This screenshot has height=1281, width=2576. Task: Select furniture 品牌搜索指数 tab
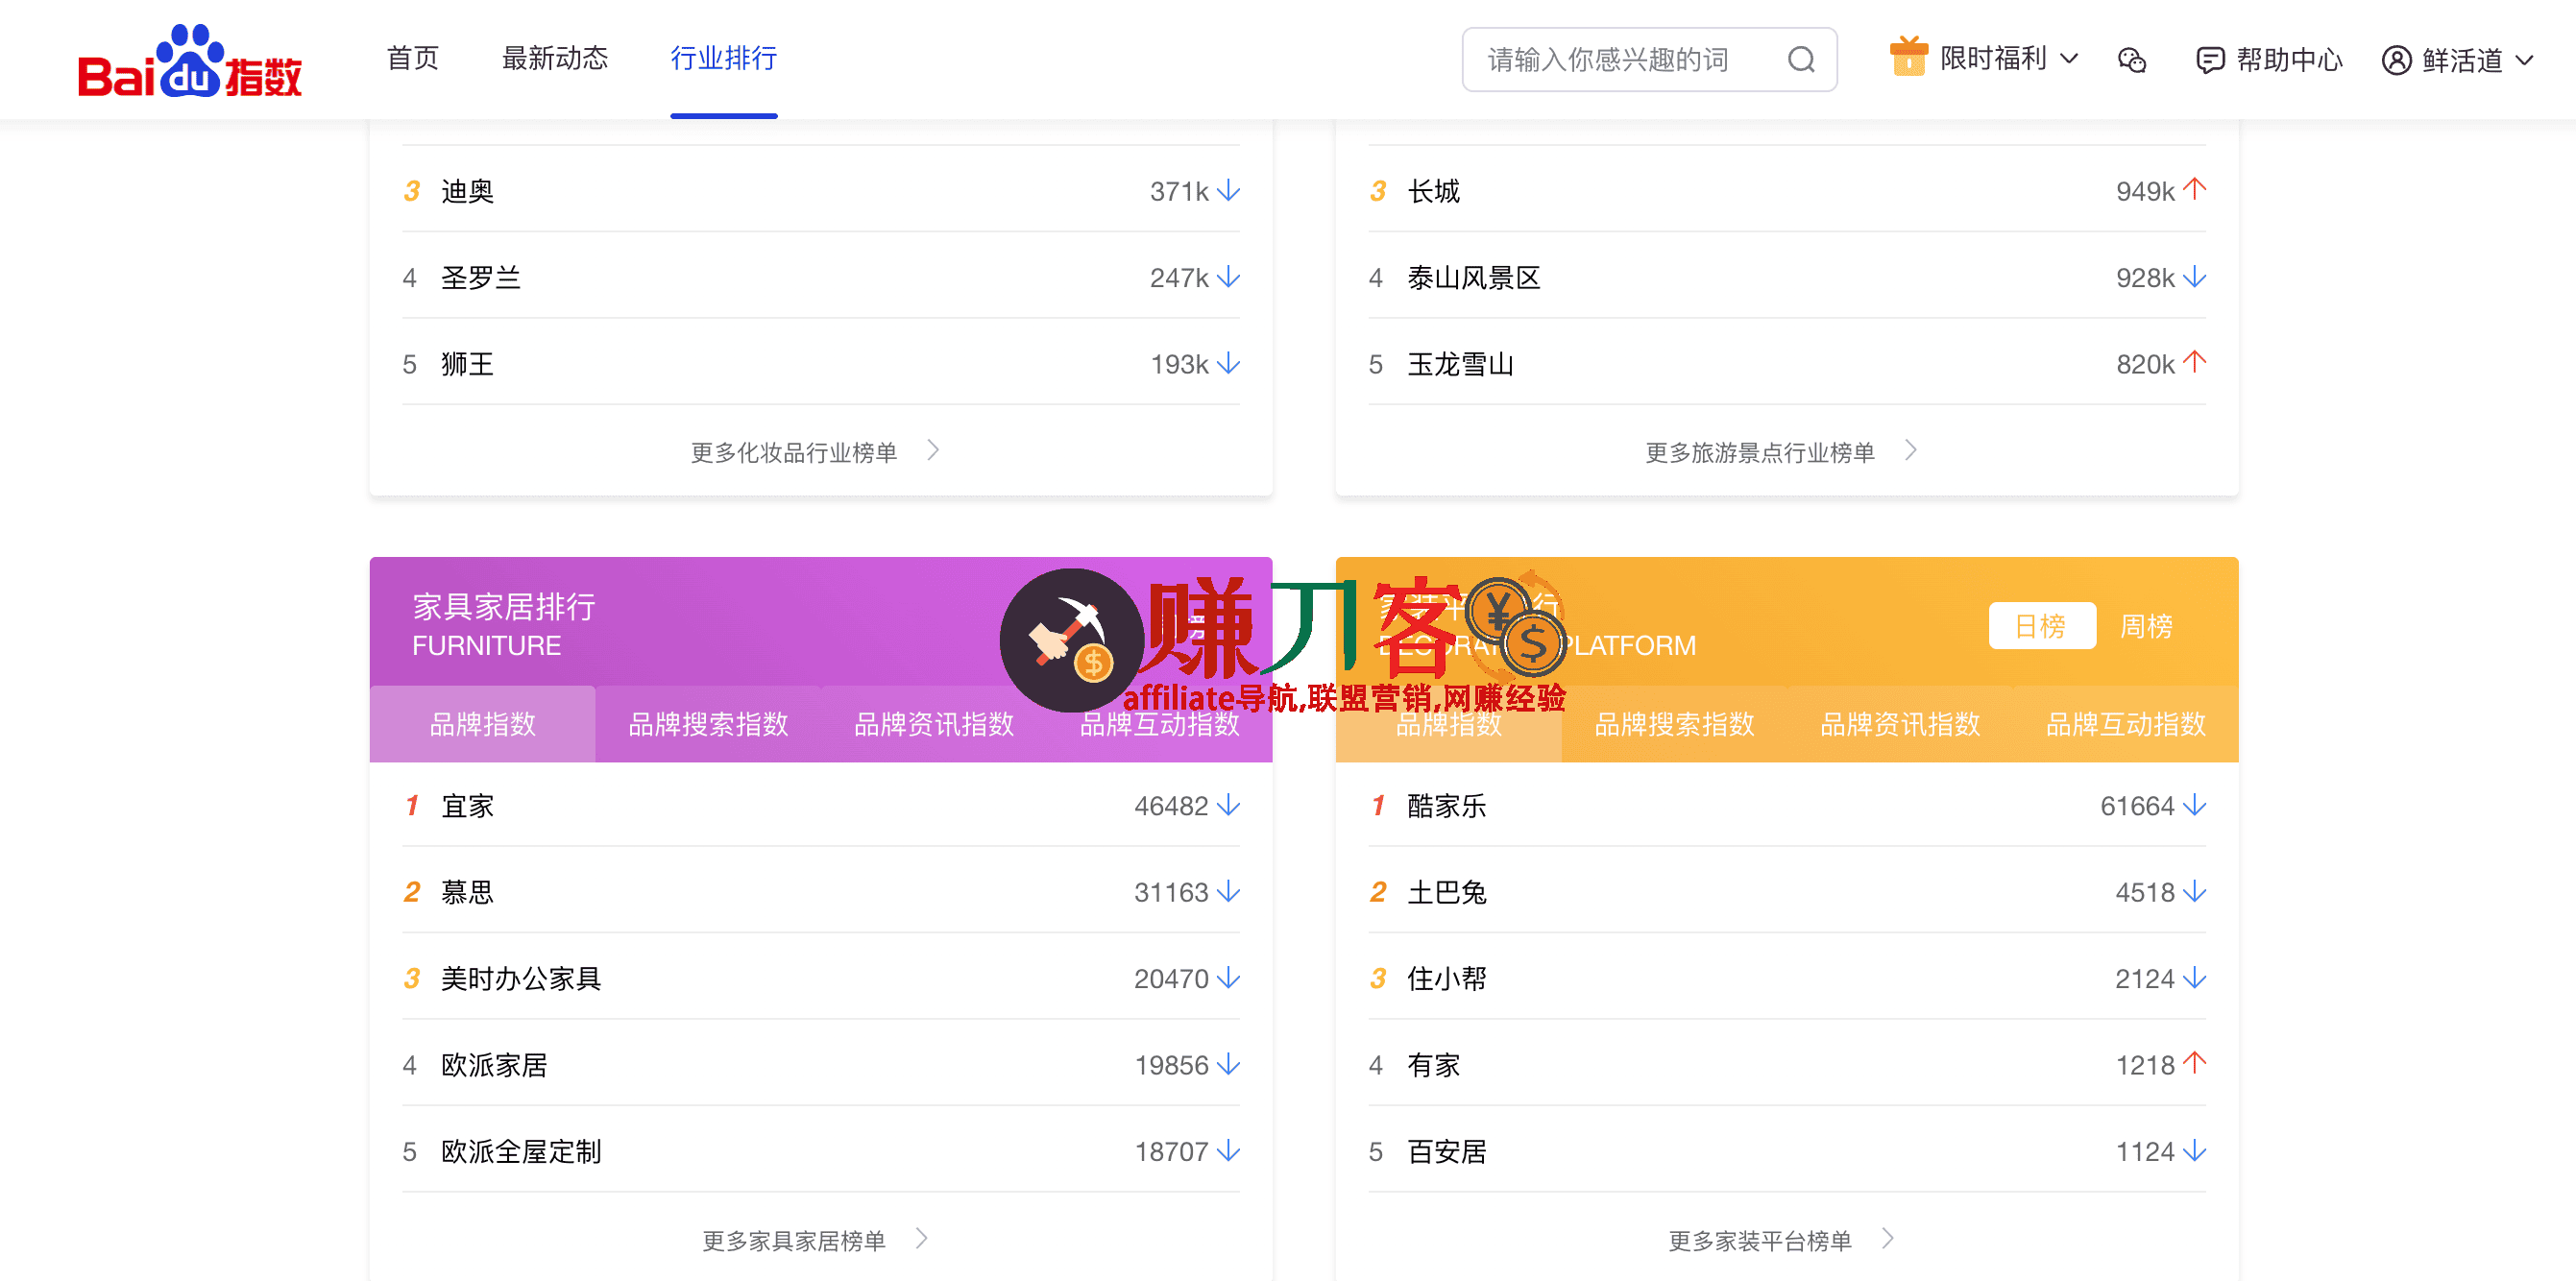click(708, 724)
